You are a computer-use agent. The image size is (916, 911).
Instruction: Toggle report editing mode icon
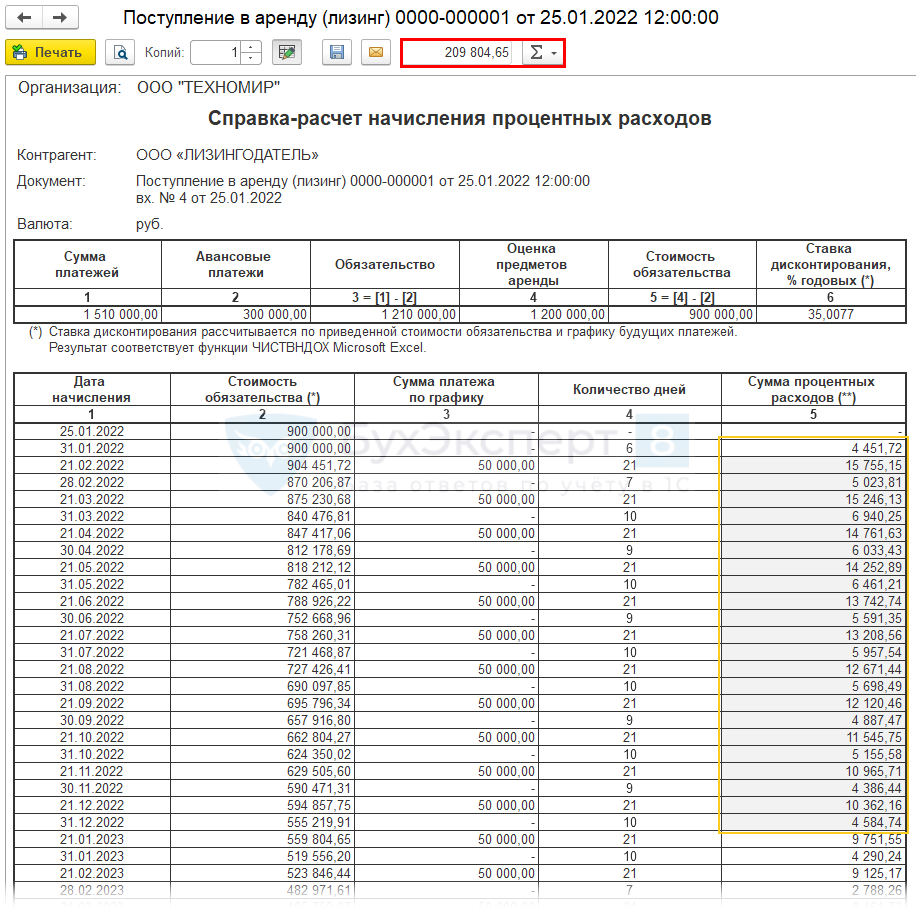point(288,52)
